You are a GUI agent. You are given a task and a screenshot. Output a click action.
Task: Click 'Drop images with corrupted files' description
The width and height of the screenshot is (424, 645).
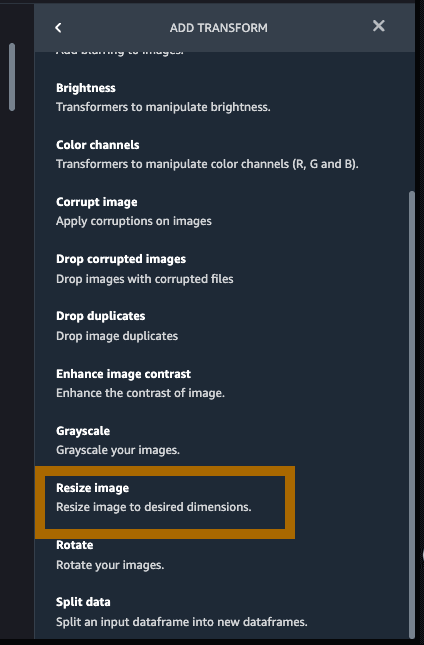point(145,279)
